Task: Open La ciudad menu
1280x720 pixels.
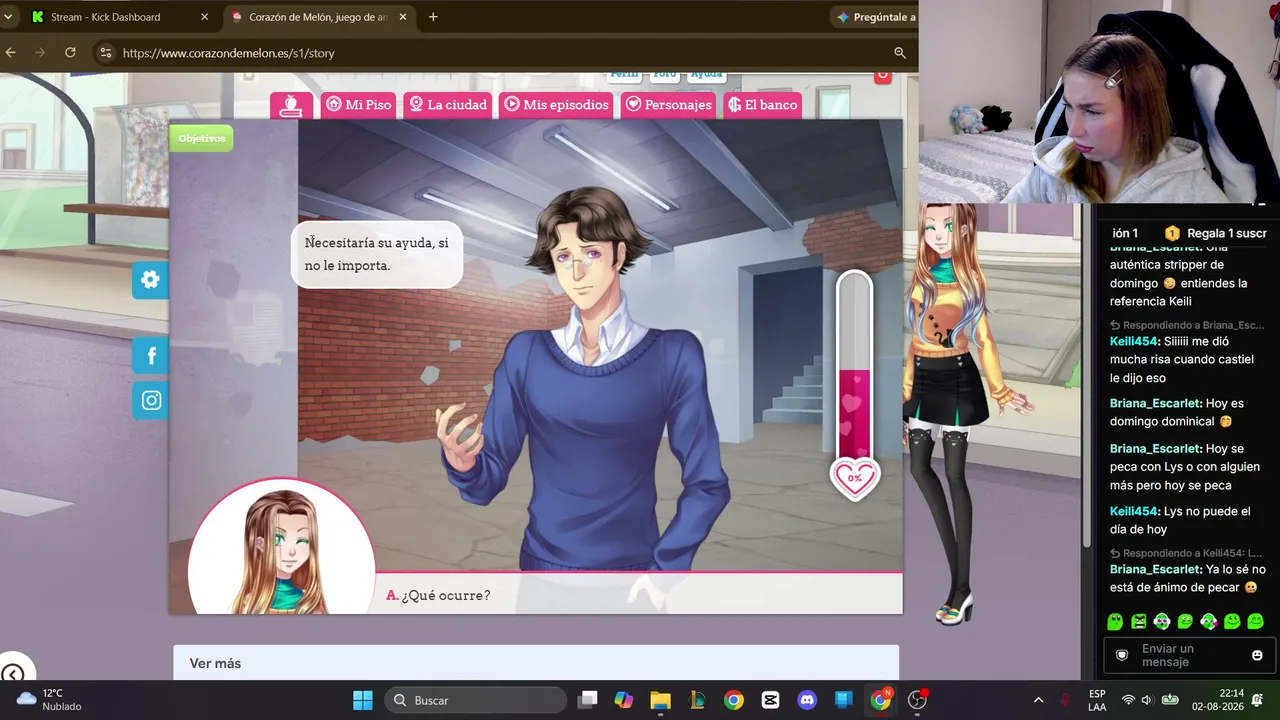Action: point(447,105)
